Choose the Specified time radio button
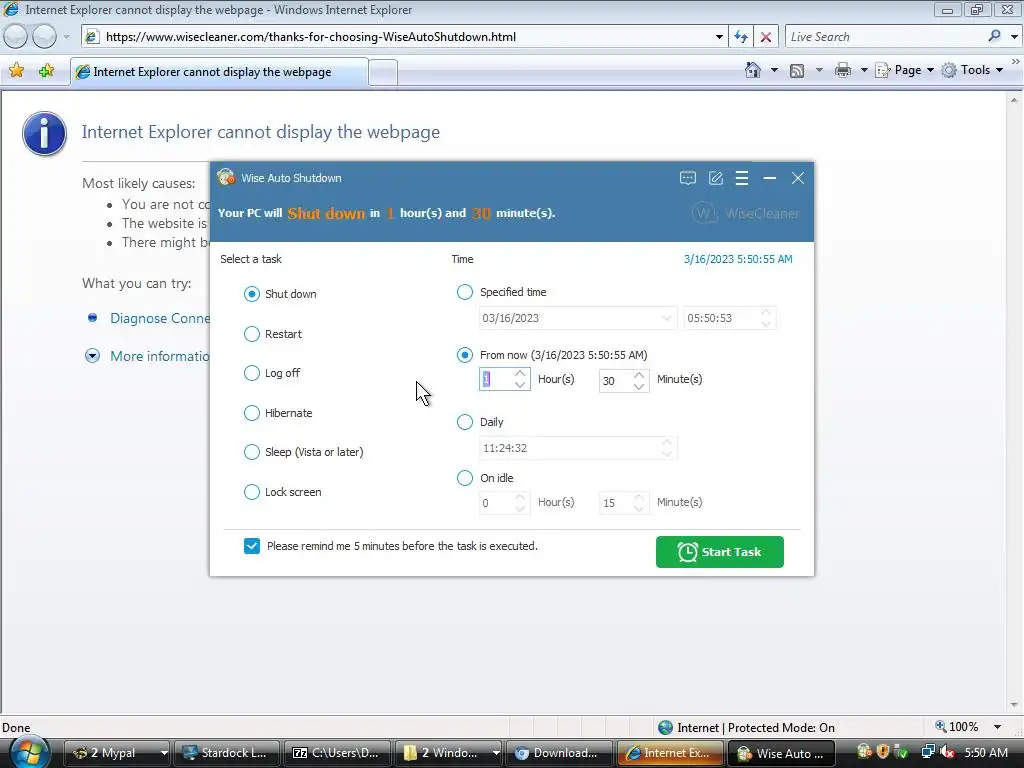This screenshot has width=1024, height=768. point(464,292)
